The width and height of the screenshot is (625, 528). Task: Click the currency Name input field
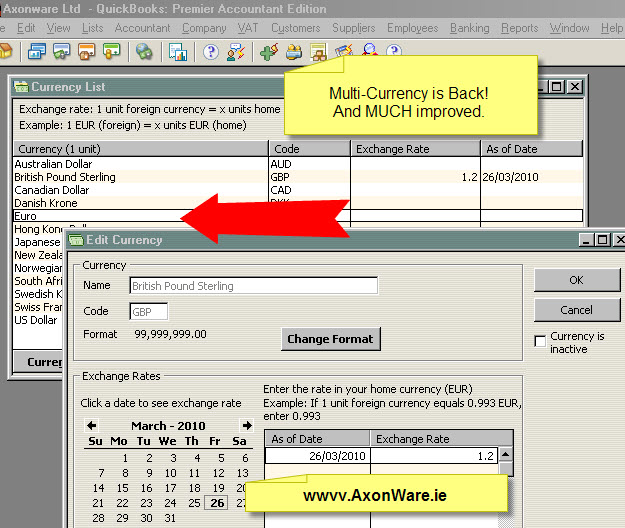(254, 286)
